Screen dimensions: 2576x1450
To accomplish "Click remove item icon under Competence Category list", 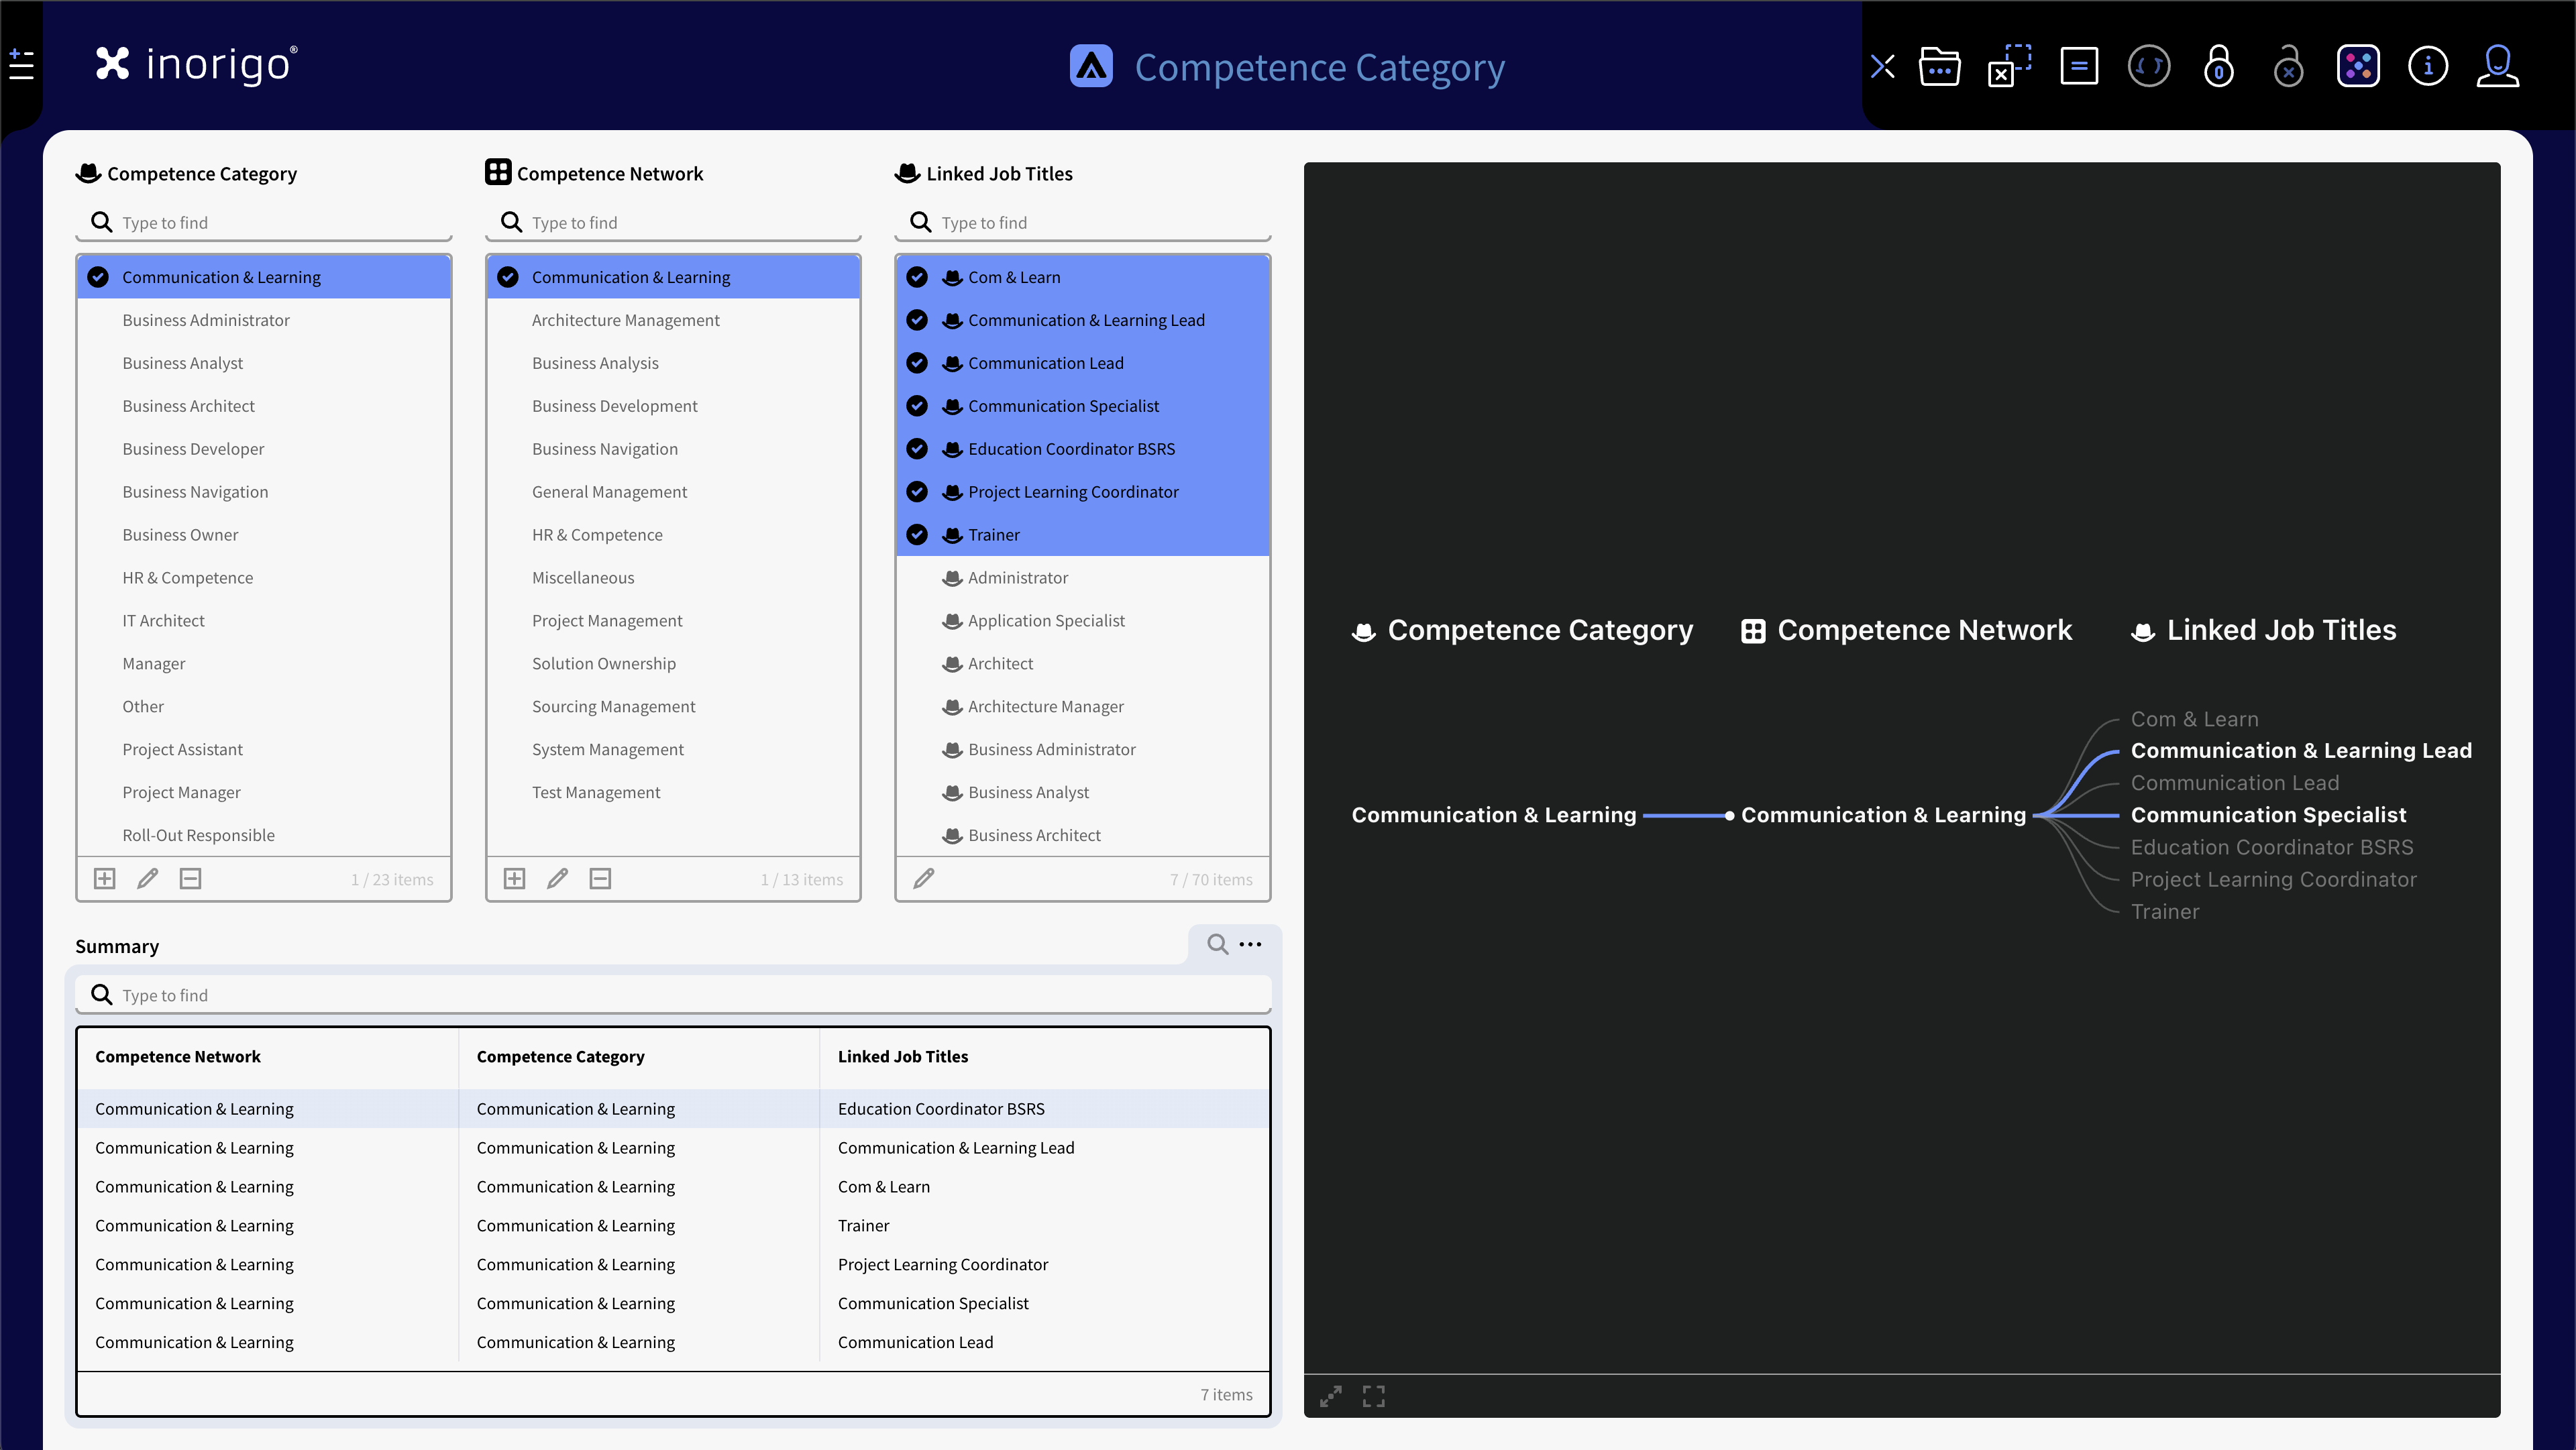I will (190, 879).
